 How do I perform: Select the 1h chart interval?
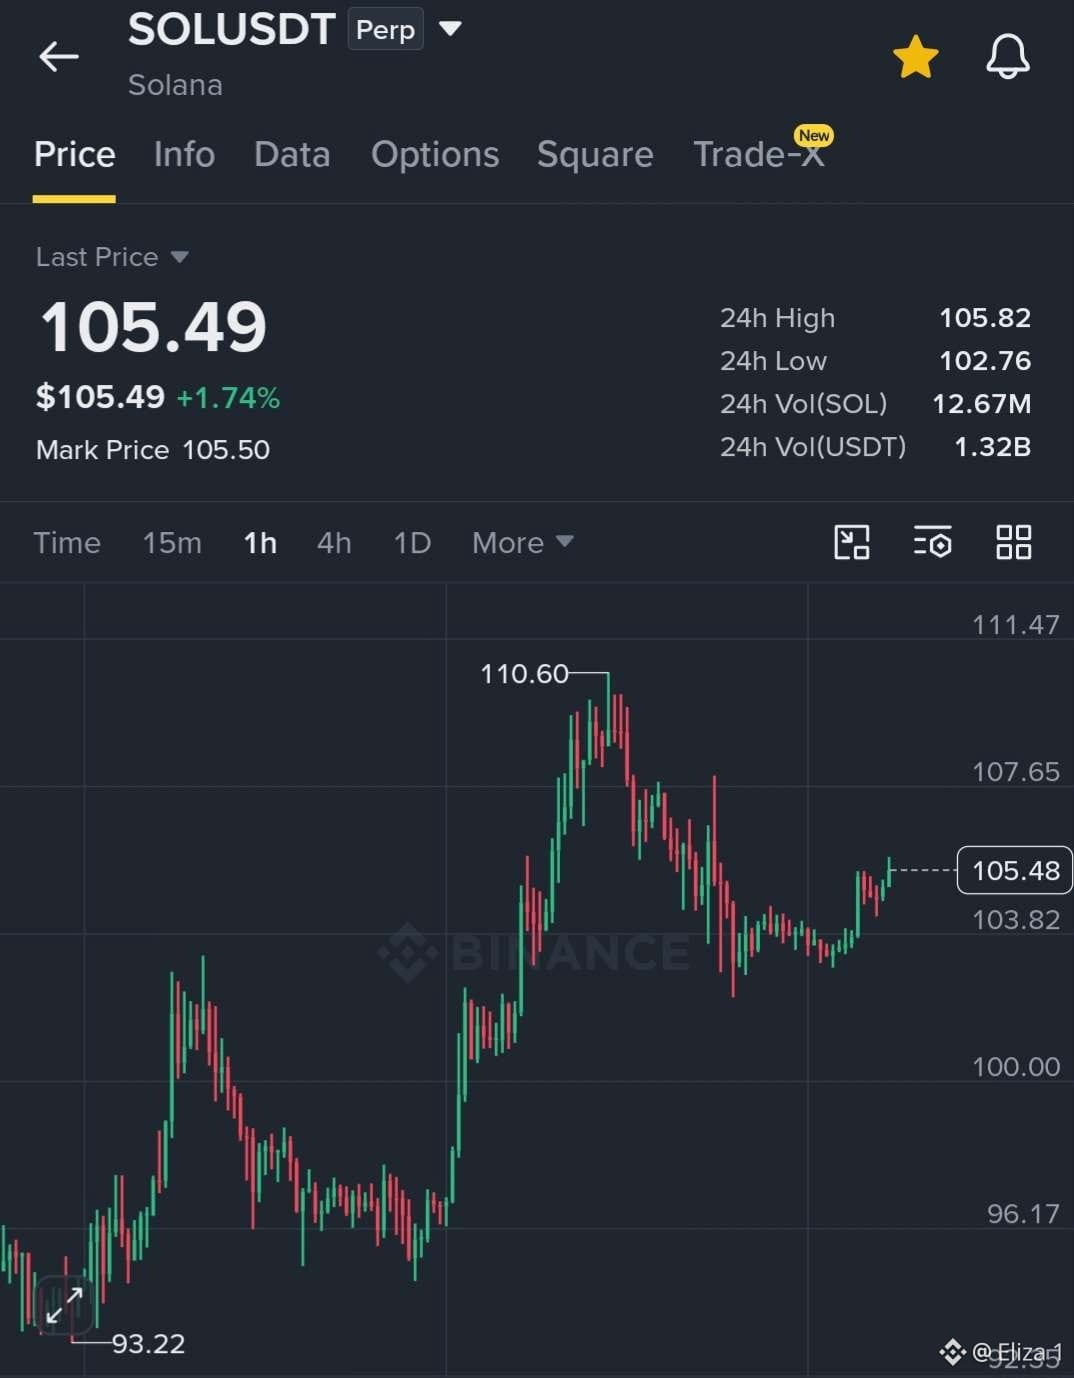[260, 543]
